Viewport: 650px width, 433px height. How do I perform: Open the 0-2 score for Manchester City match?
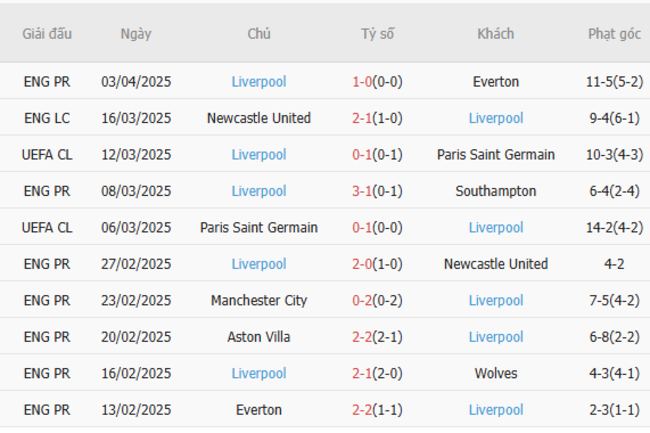[x=362, y=300]
